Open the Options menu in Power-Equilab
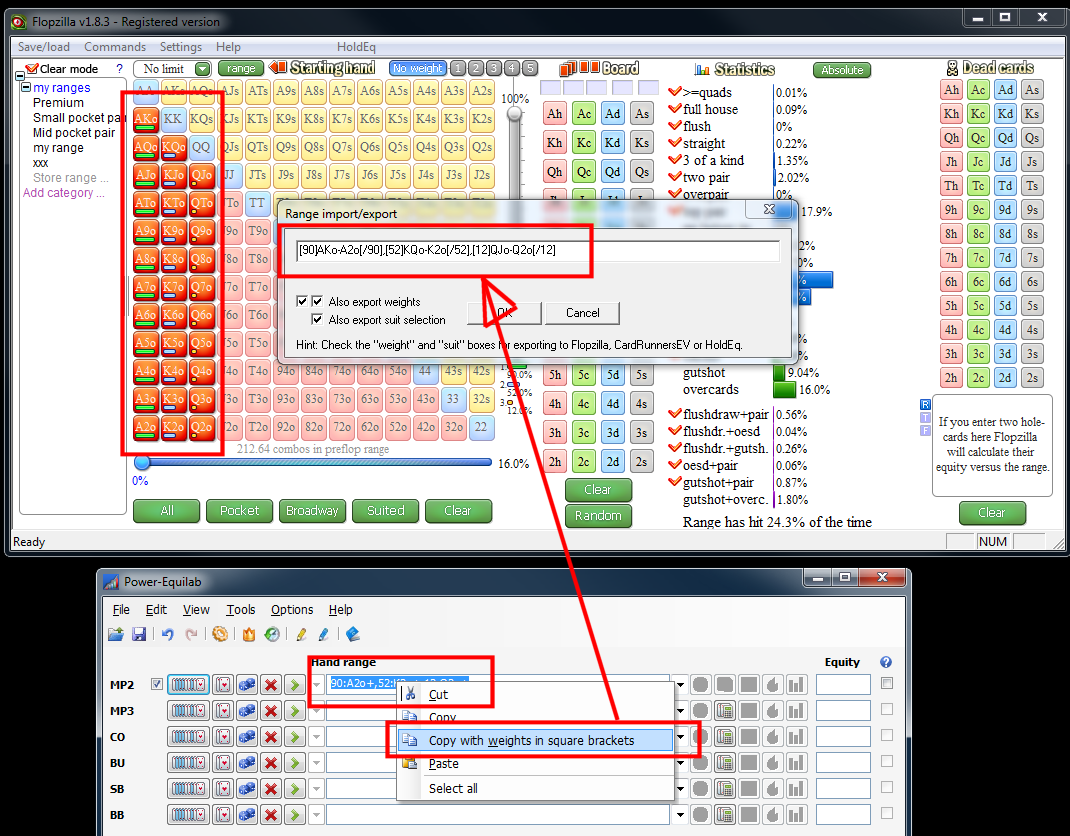 [292, 609]
